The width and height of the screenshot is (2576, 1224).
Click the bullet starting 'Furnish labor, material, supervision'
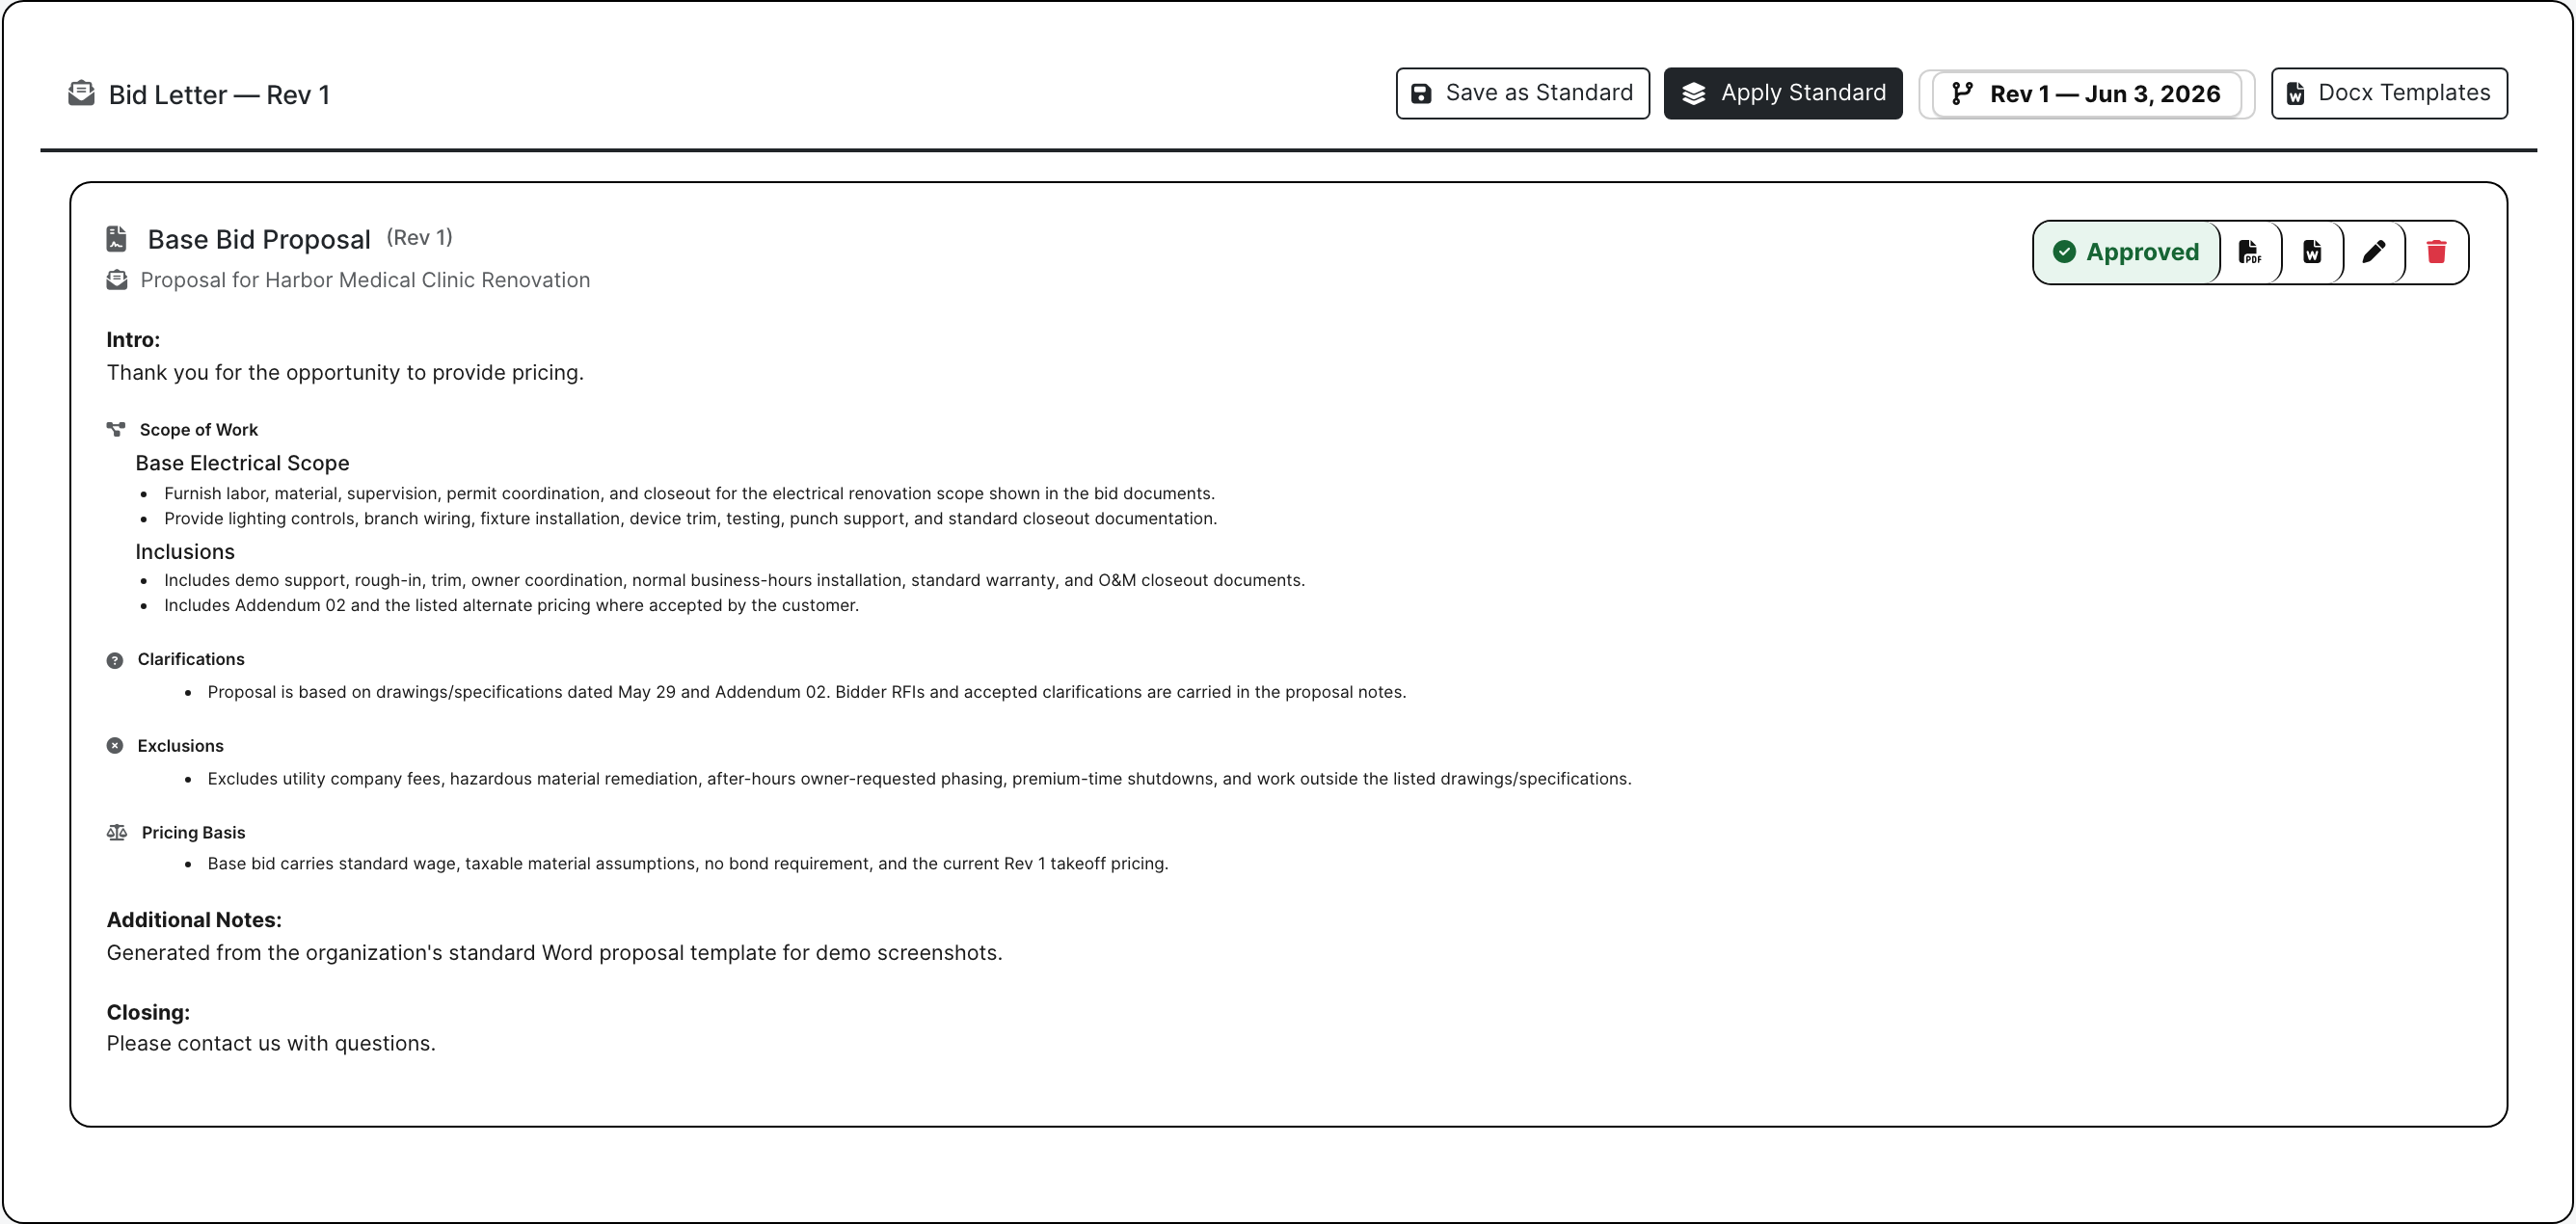coord(689,493)
